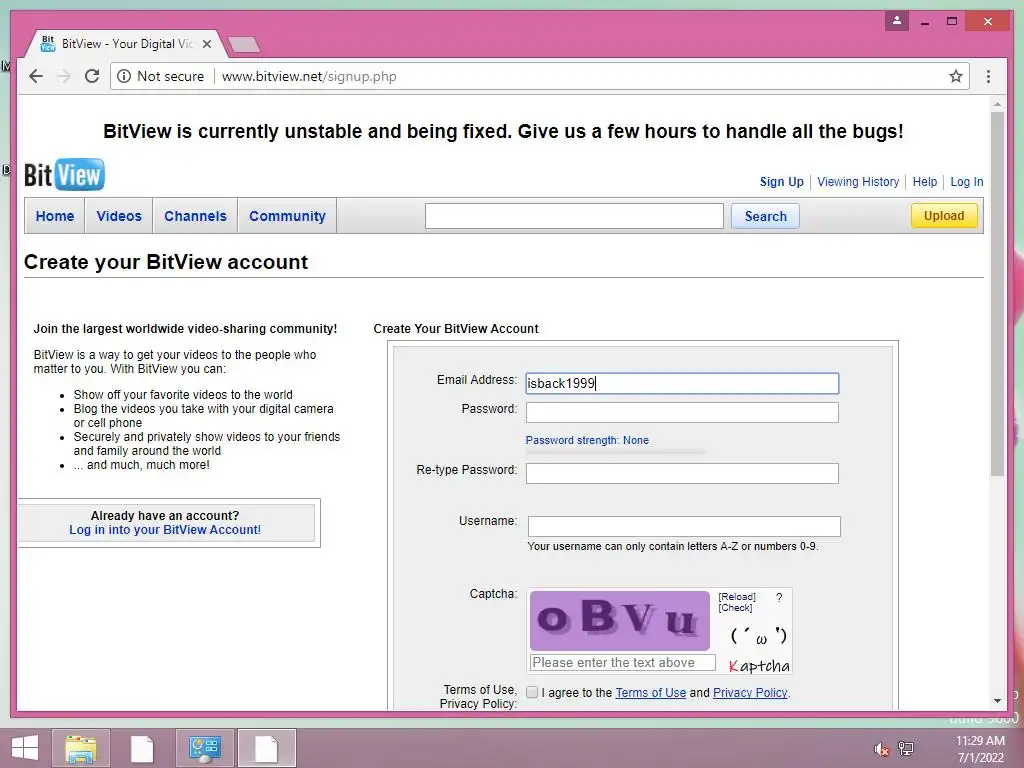Click the active blank page taskbar icon
Viewport: 1024px width, 768px height.
point(266,748)
